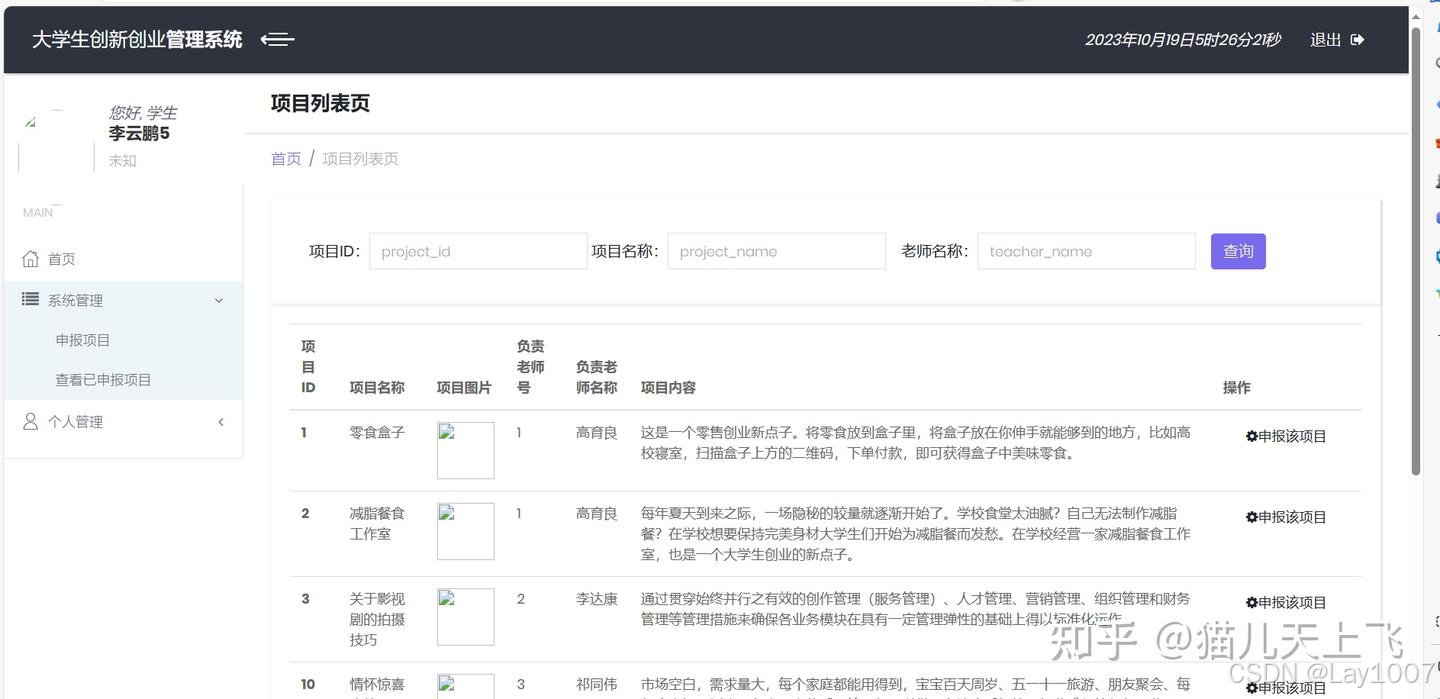Open the project image for 零食盒子
The width and height of the screenshot is (1440, 699).
coord(466,450)
